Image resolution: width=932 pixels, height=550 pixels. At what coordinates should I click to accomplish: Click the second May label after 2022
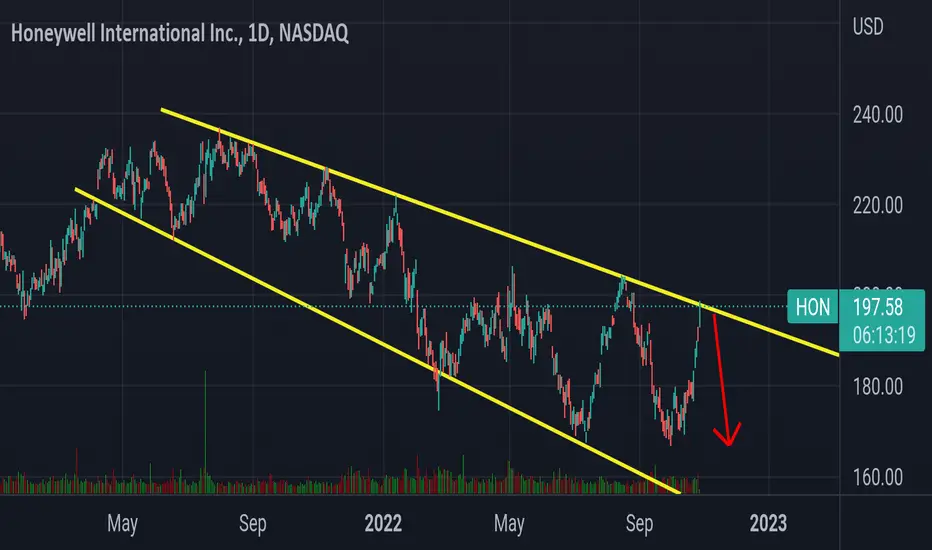509,524
